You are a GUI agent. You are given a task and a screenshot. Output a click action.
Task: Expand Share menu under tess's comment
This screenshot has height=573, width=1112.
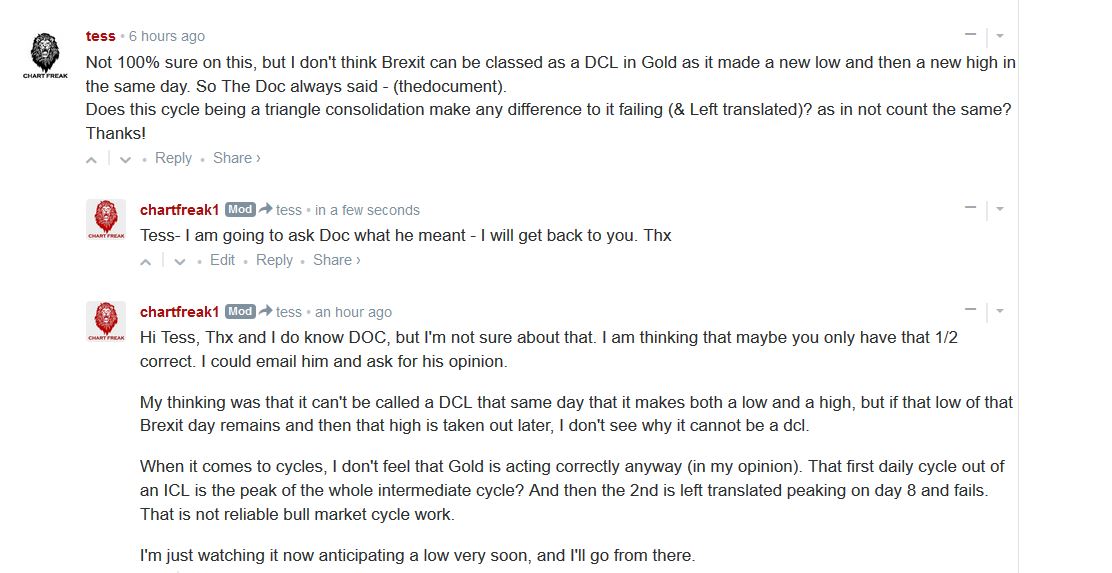tap(236, 158)
